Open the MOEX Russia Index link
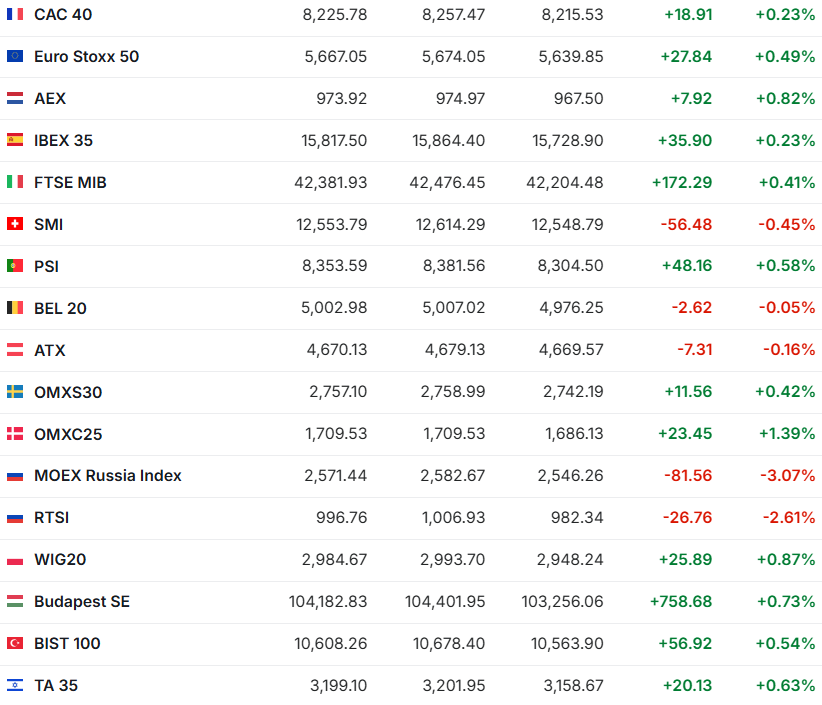This screenshot has width=822, height=705. pos(108,476)
